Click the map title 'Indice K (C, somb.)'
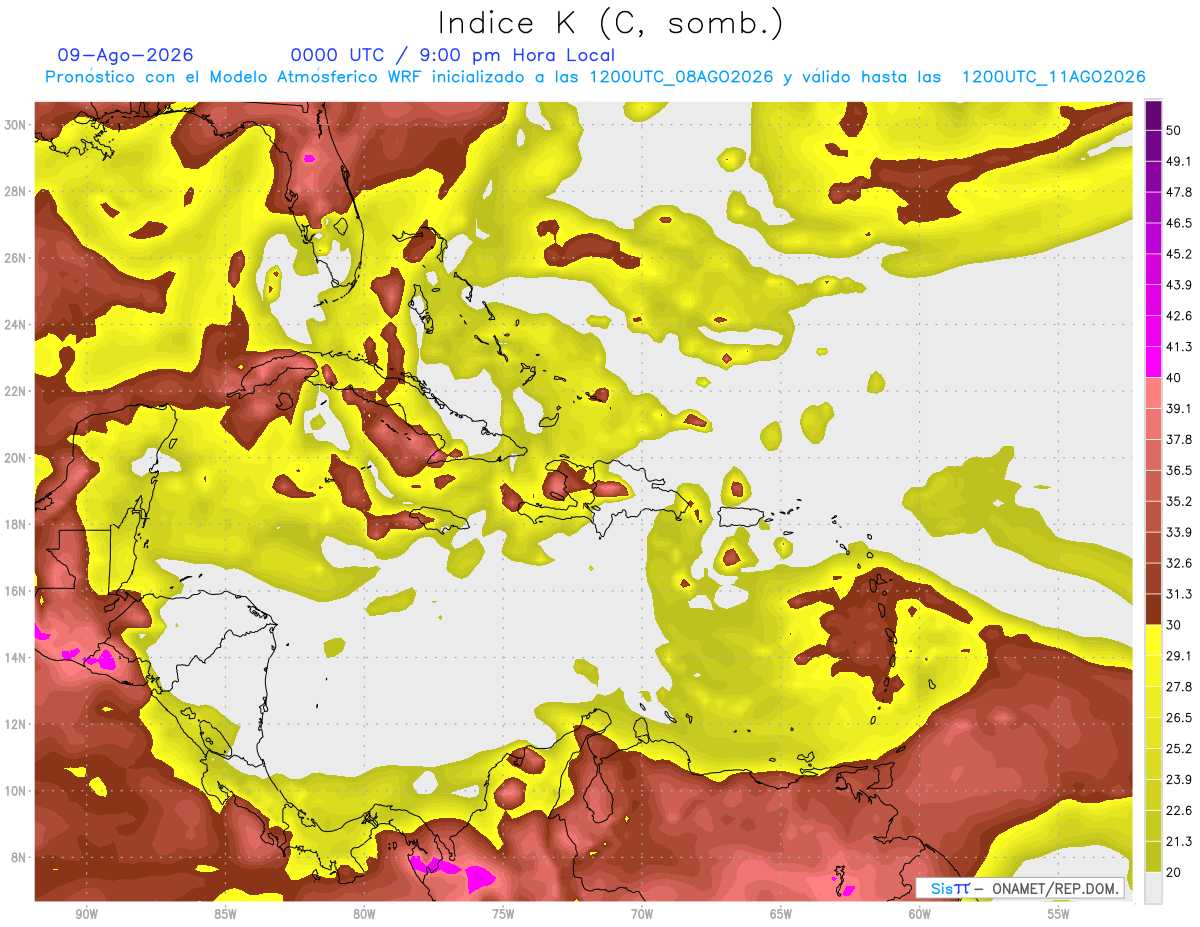 point(610,23)
